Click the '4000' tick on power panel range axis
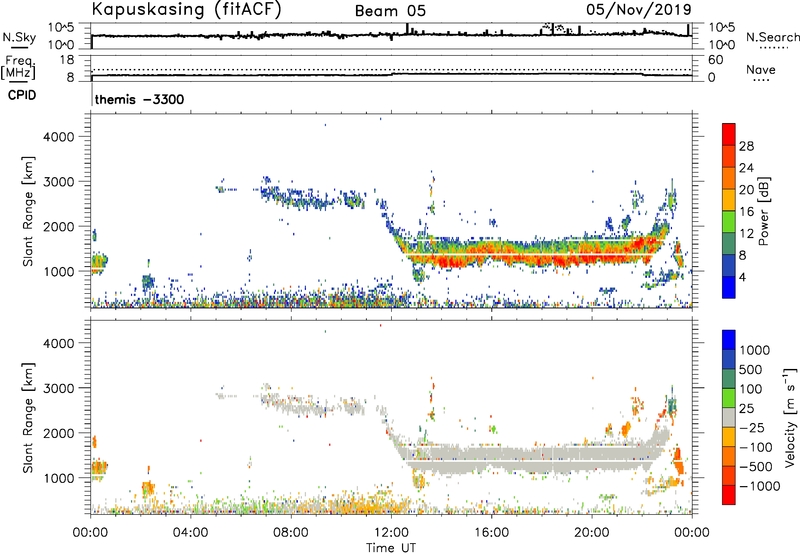This screenshot has height=554, width=800. pyautogui.click(x=59, y=137)
